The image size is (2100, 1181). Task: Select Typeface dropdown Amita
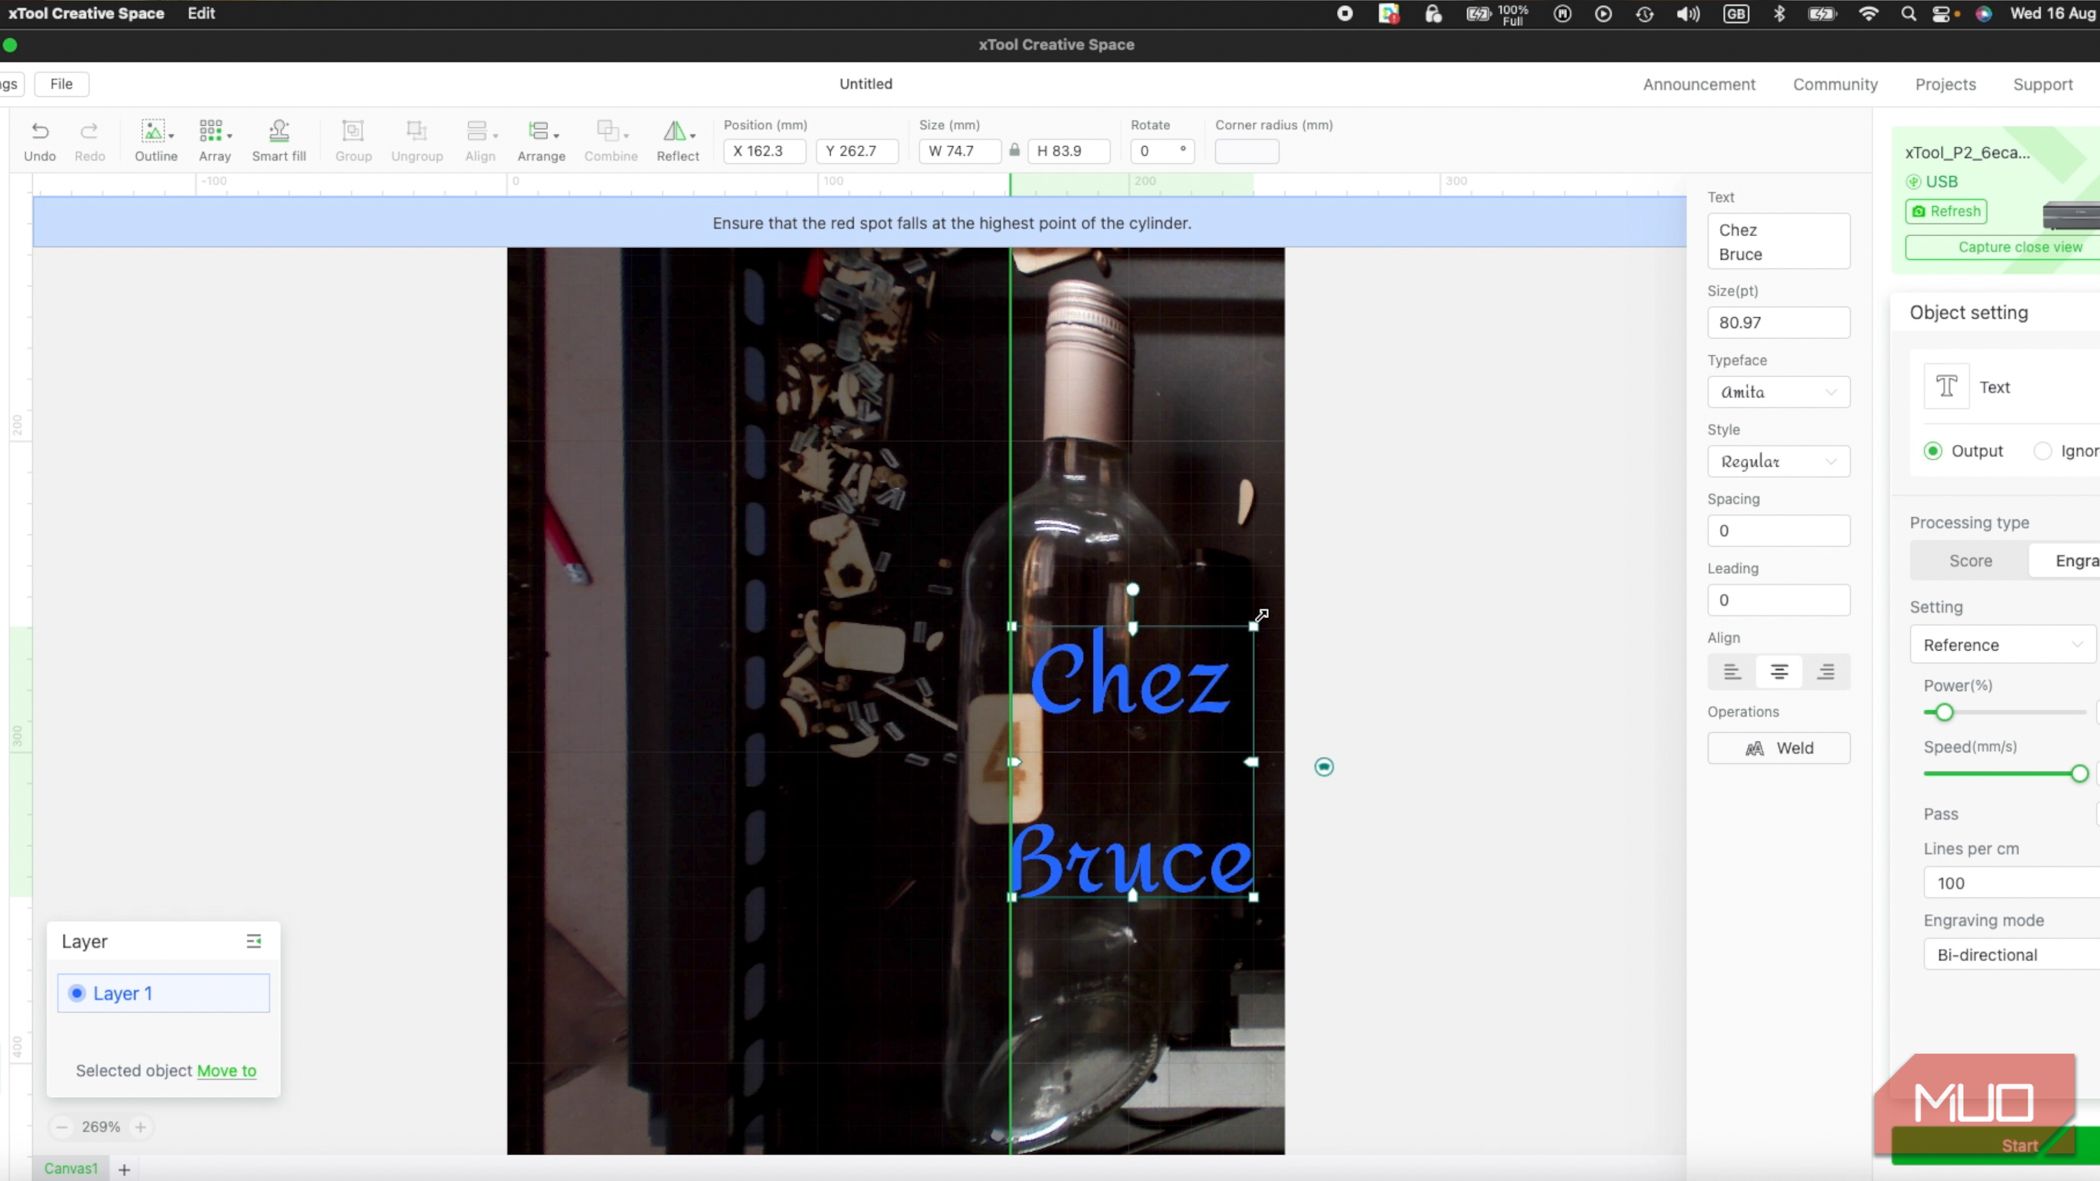coord(1777,391)
